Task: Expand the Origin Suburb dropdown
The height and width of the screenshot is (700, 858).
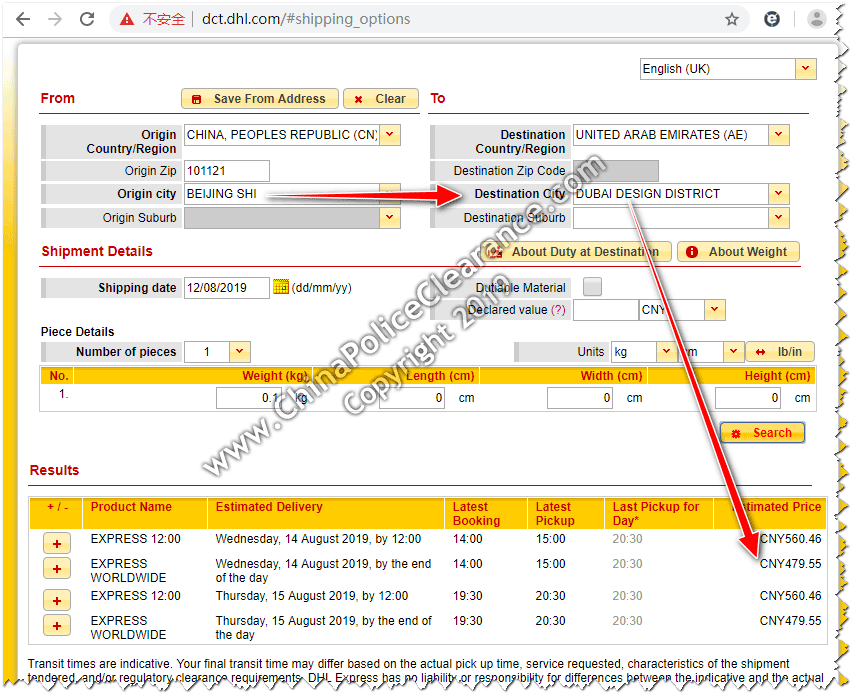Action: 390,218
